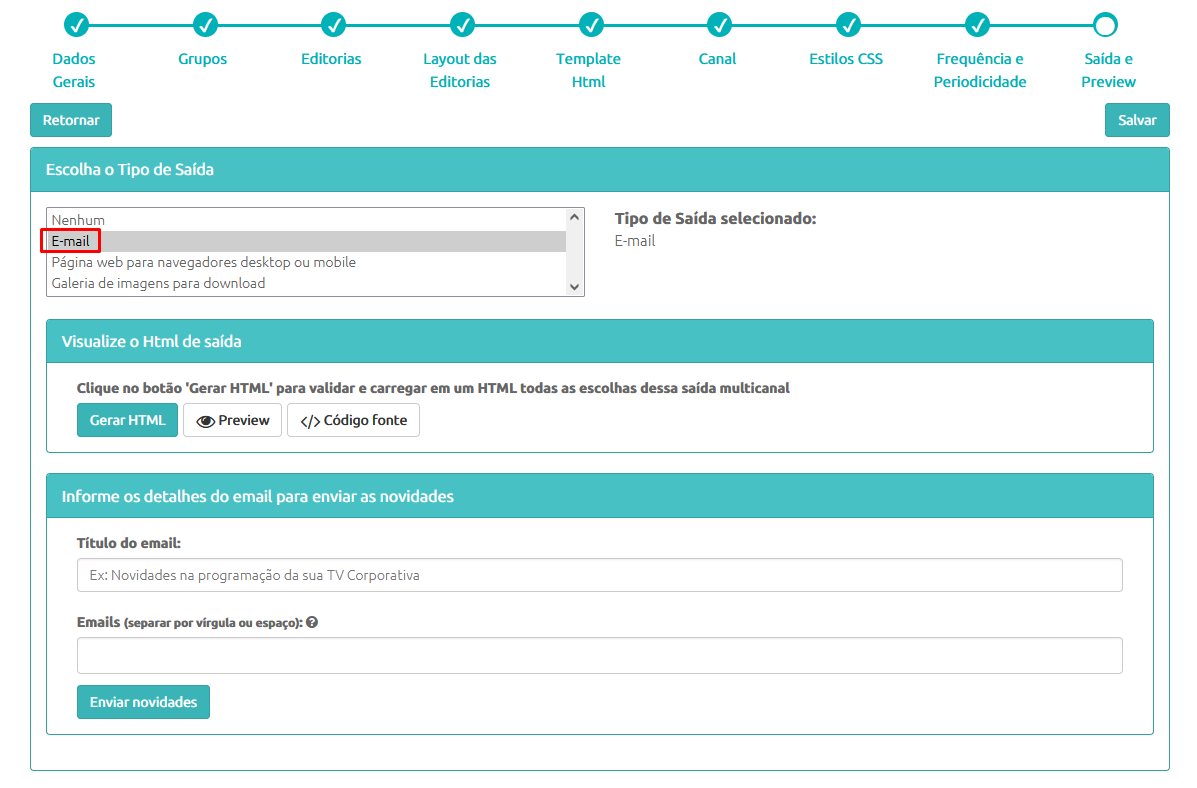Click the help question mark beside Emails label
1197x788 pixels.
(x=312, y=622)
